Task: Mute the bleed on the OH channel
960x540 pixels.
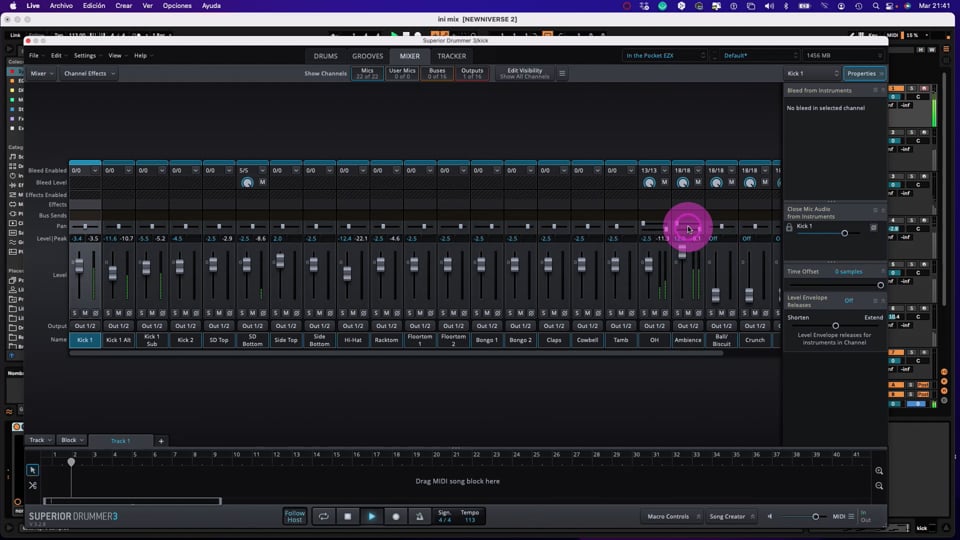Action: tap(664, 182)
